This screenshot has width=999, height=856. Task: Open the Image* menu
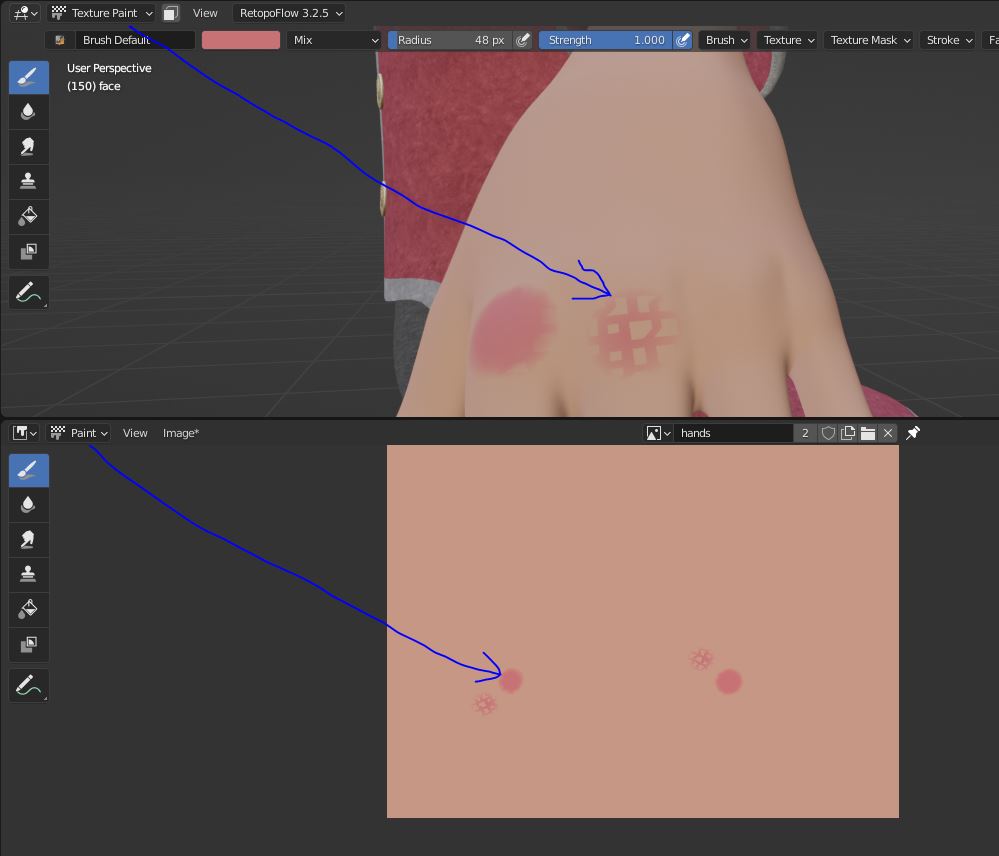(181, 433)
